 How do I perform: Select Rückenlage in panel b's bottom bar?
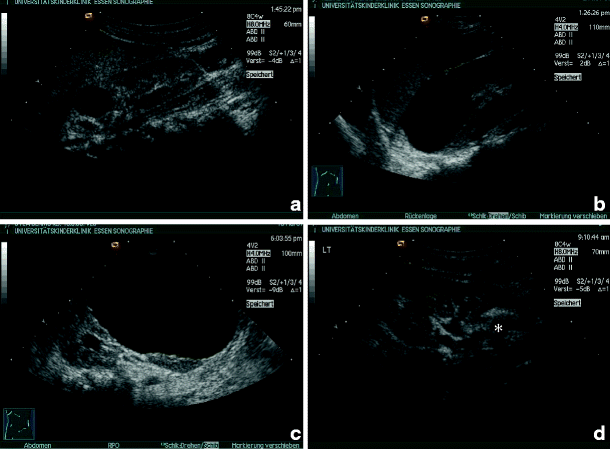click(x=421, y=216)
